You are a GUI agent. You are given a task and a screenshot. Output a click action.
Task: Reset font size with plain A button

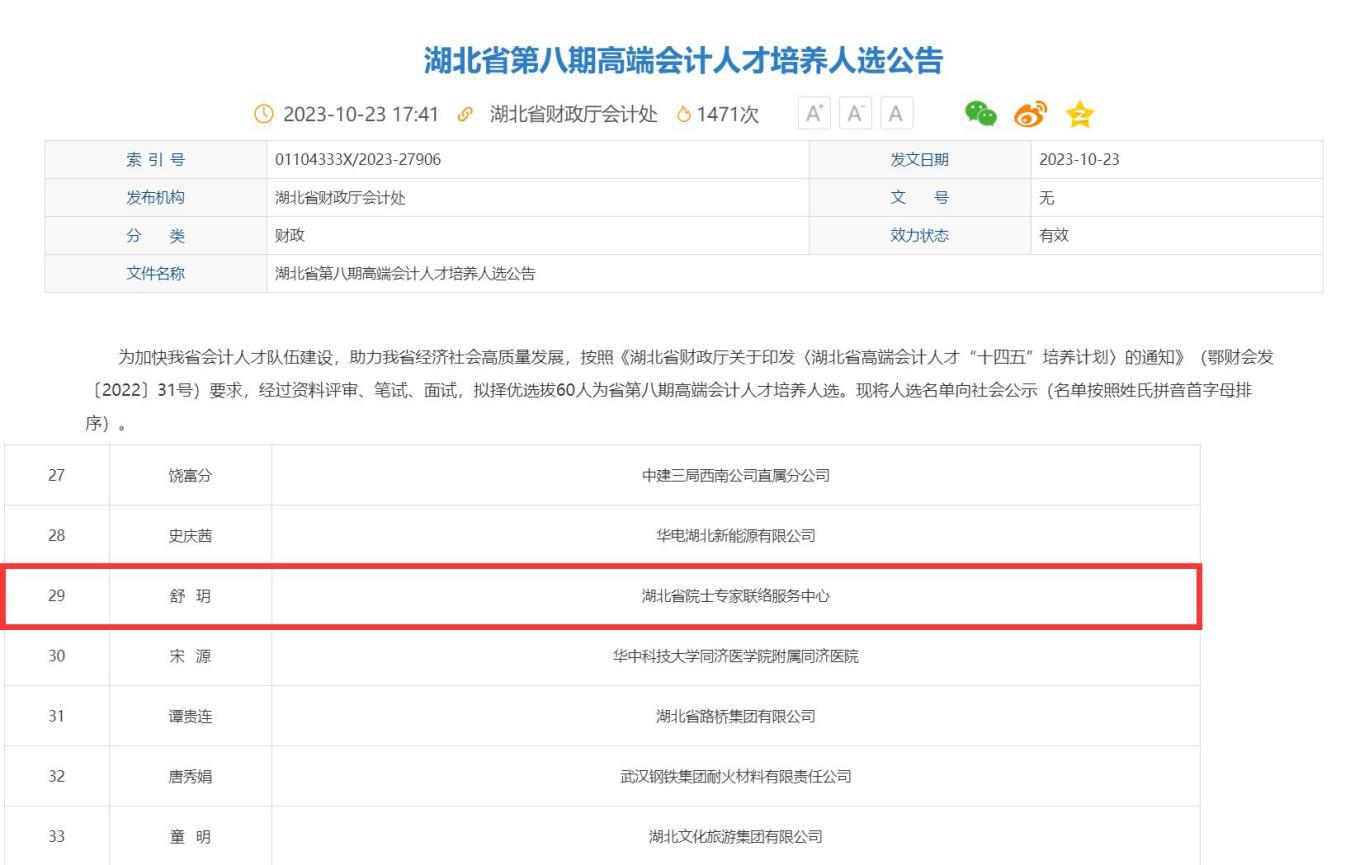click(x=896, y=114)
